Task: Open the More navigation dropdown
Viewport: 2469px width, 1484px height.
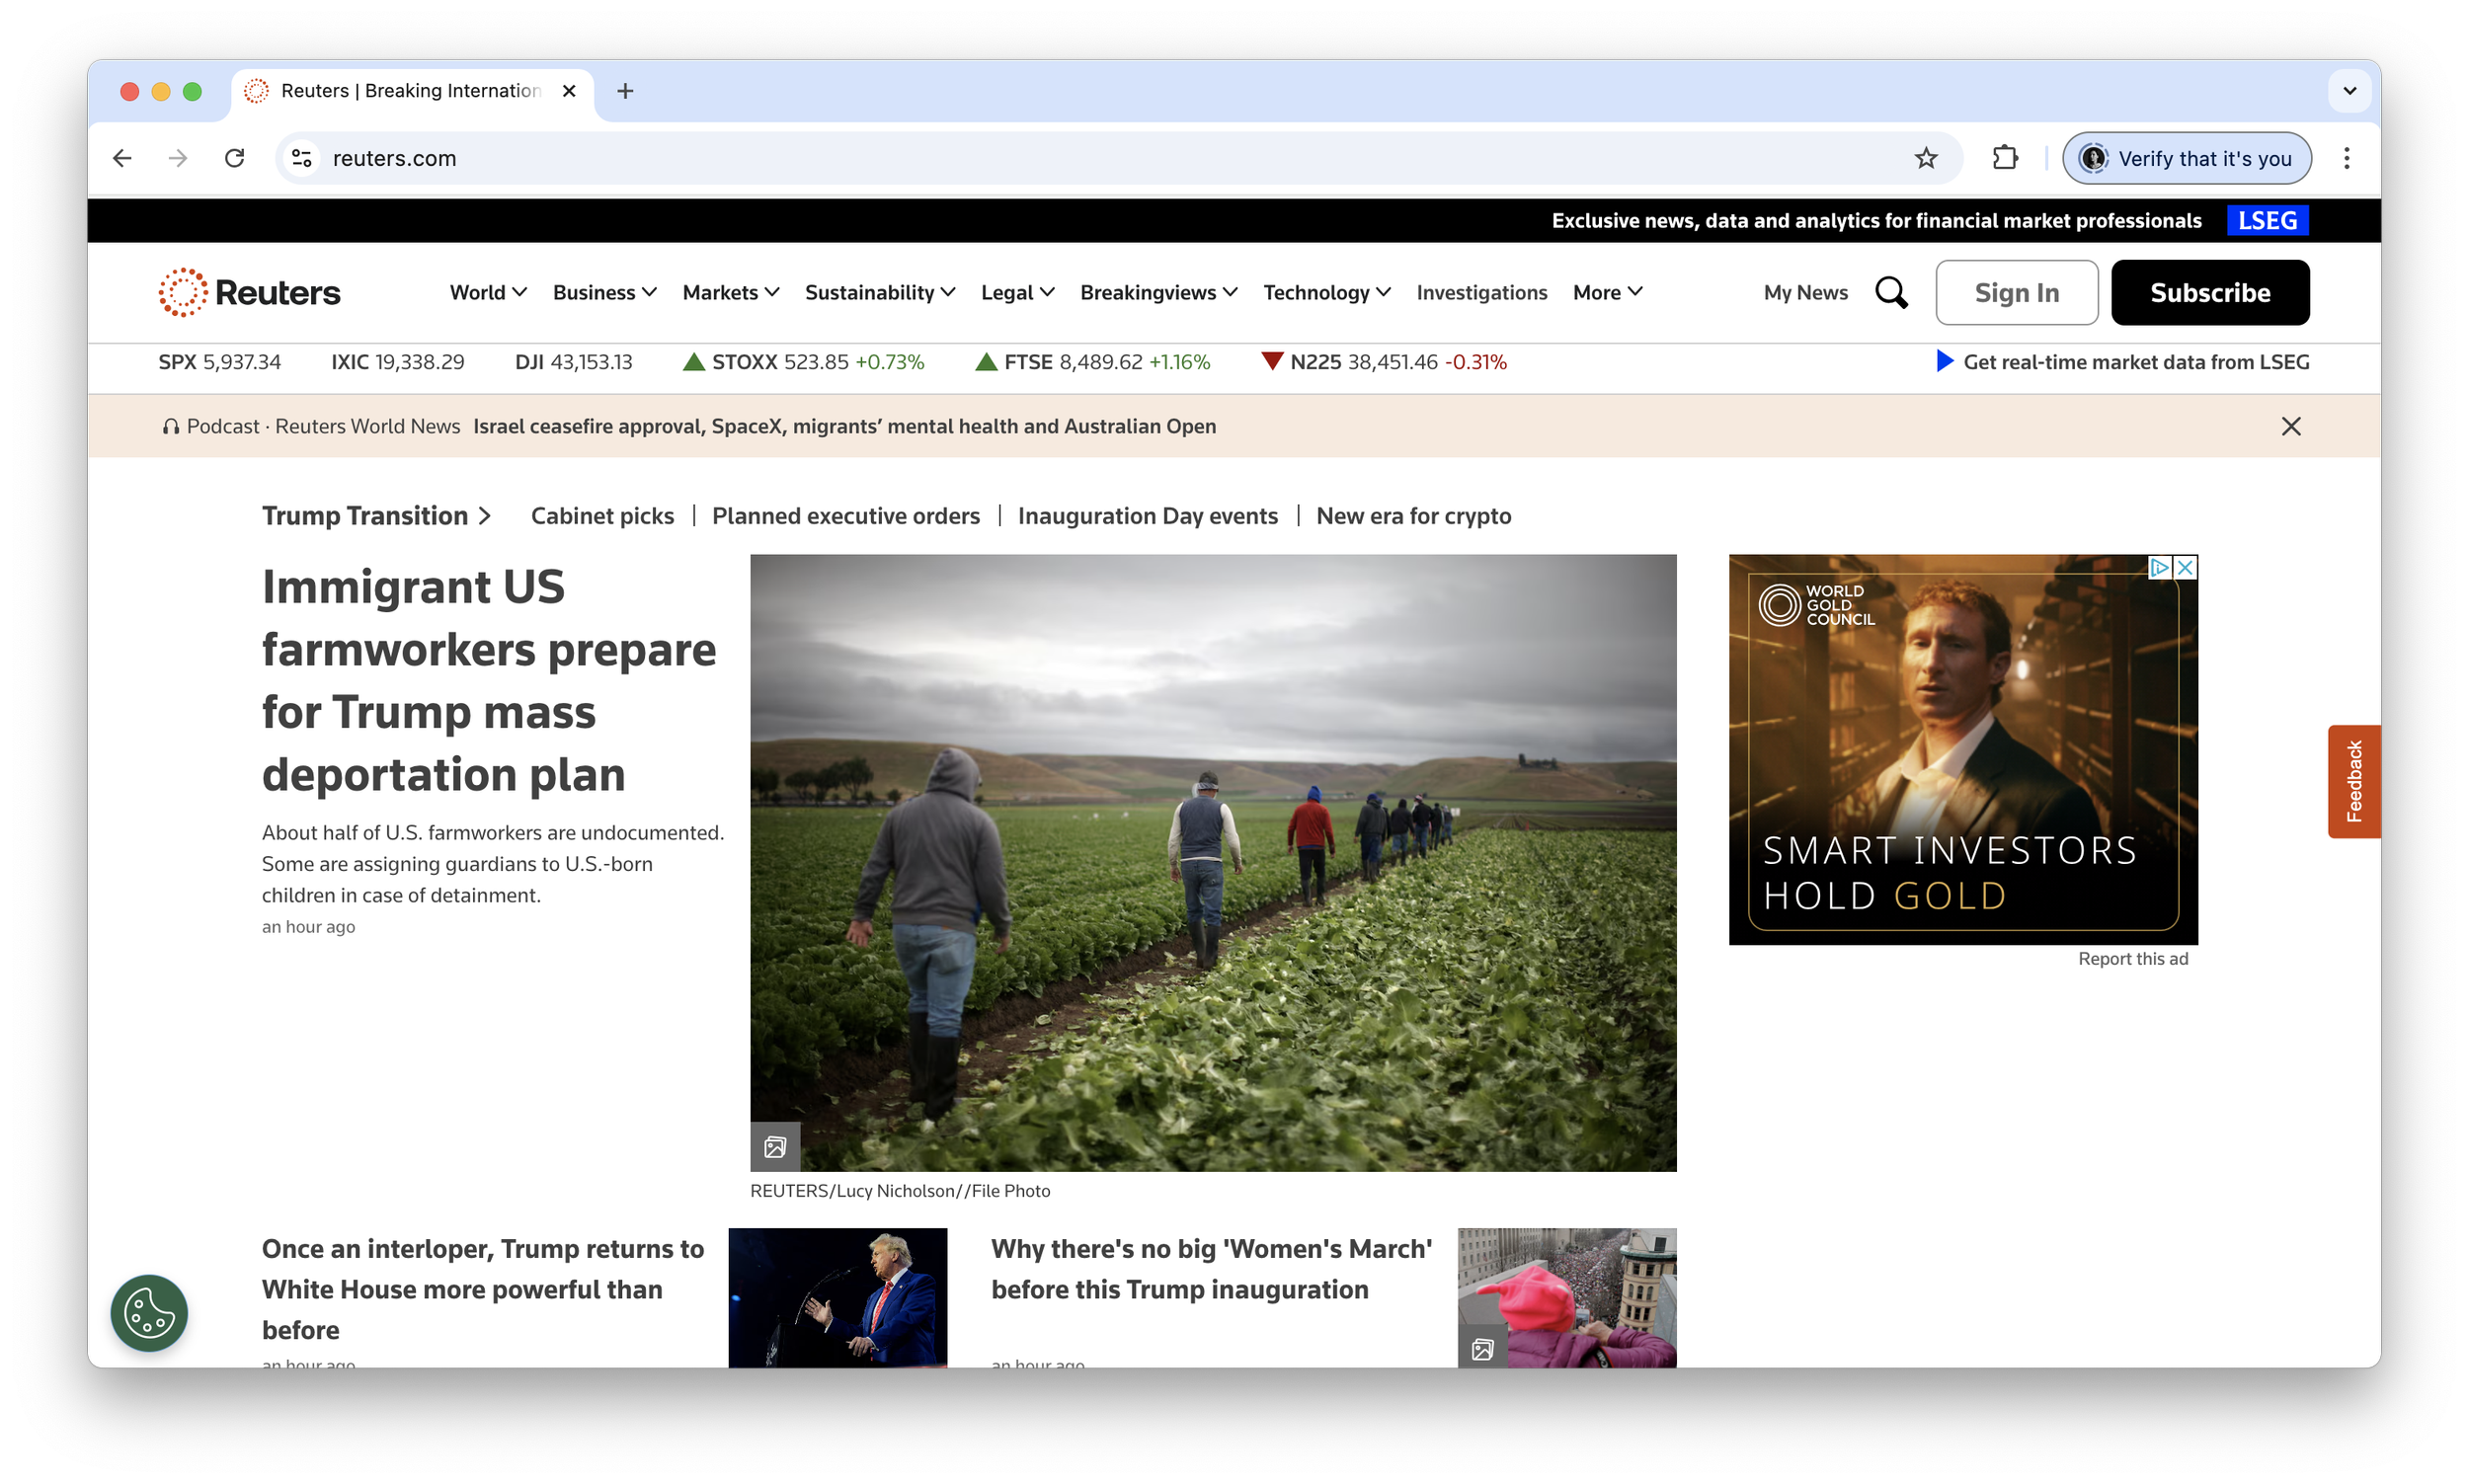Action: pos(1605,292)
